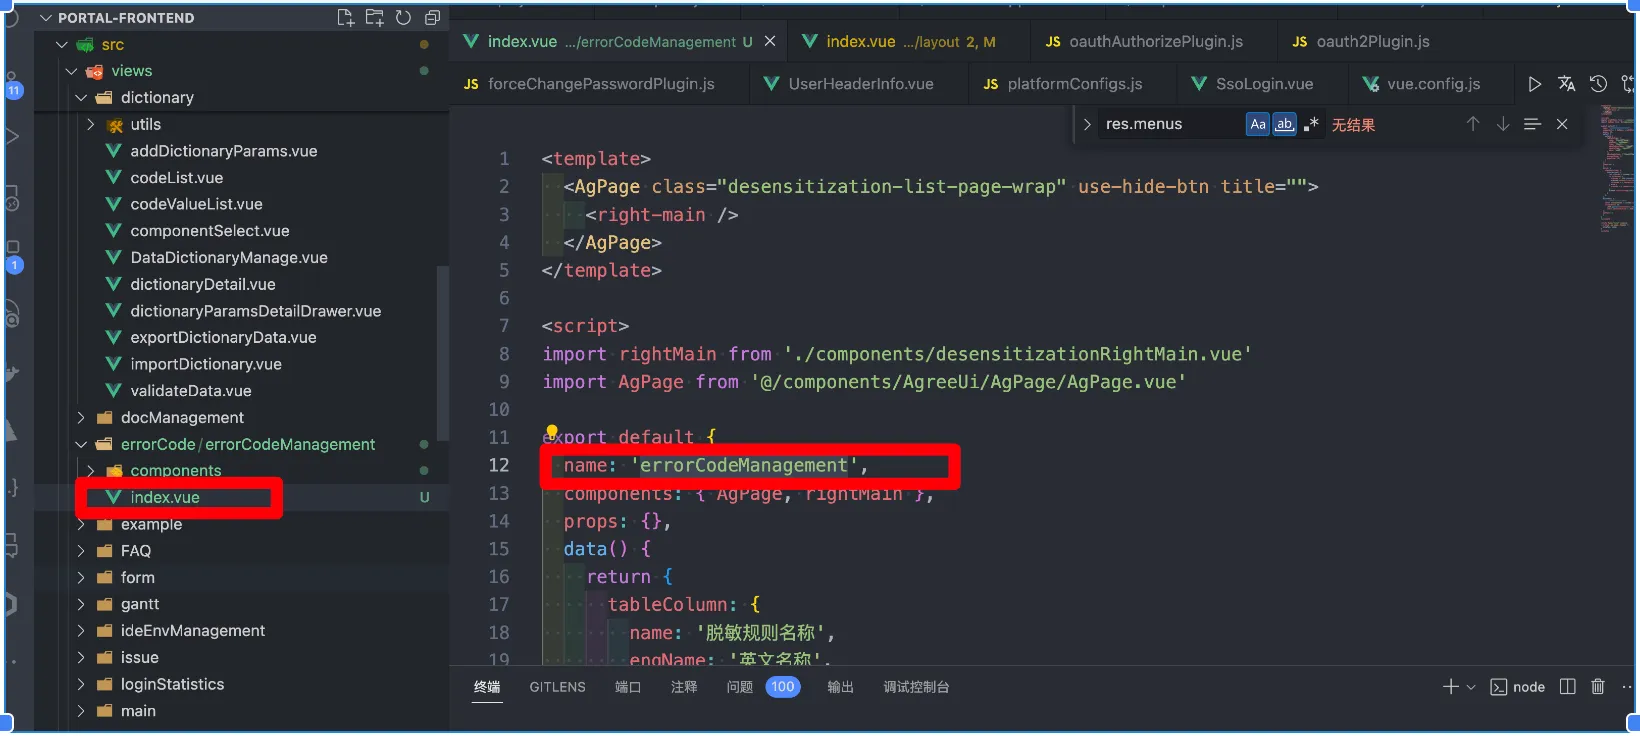Click the New File icon in explorer header

pos(345,17)
